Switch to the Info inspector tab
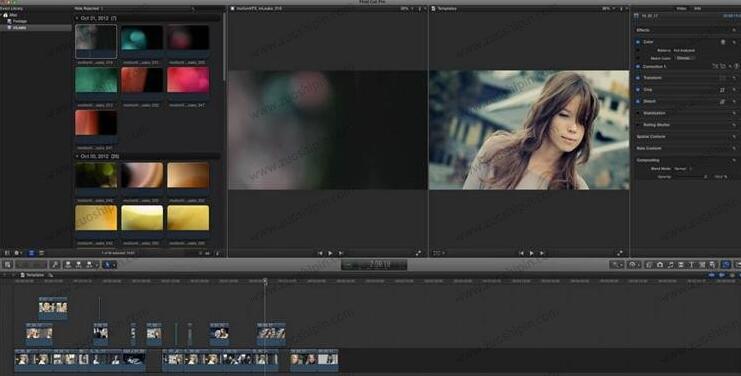Viewport: 741px width, 376px height. click(698, 9)
